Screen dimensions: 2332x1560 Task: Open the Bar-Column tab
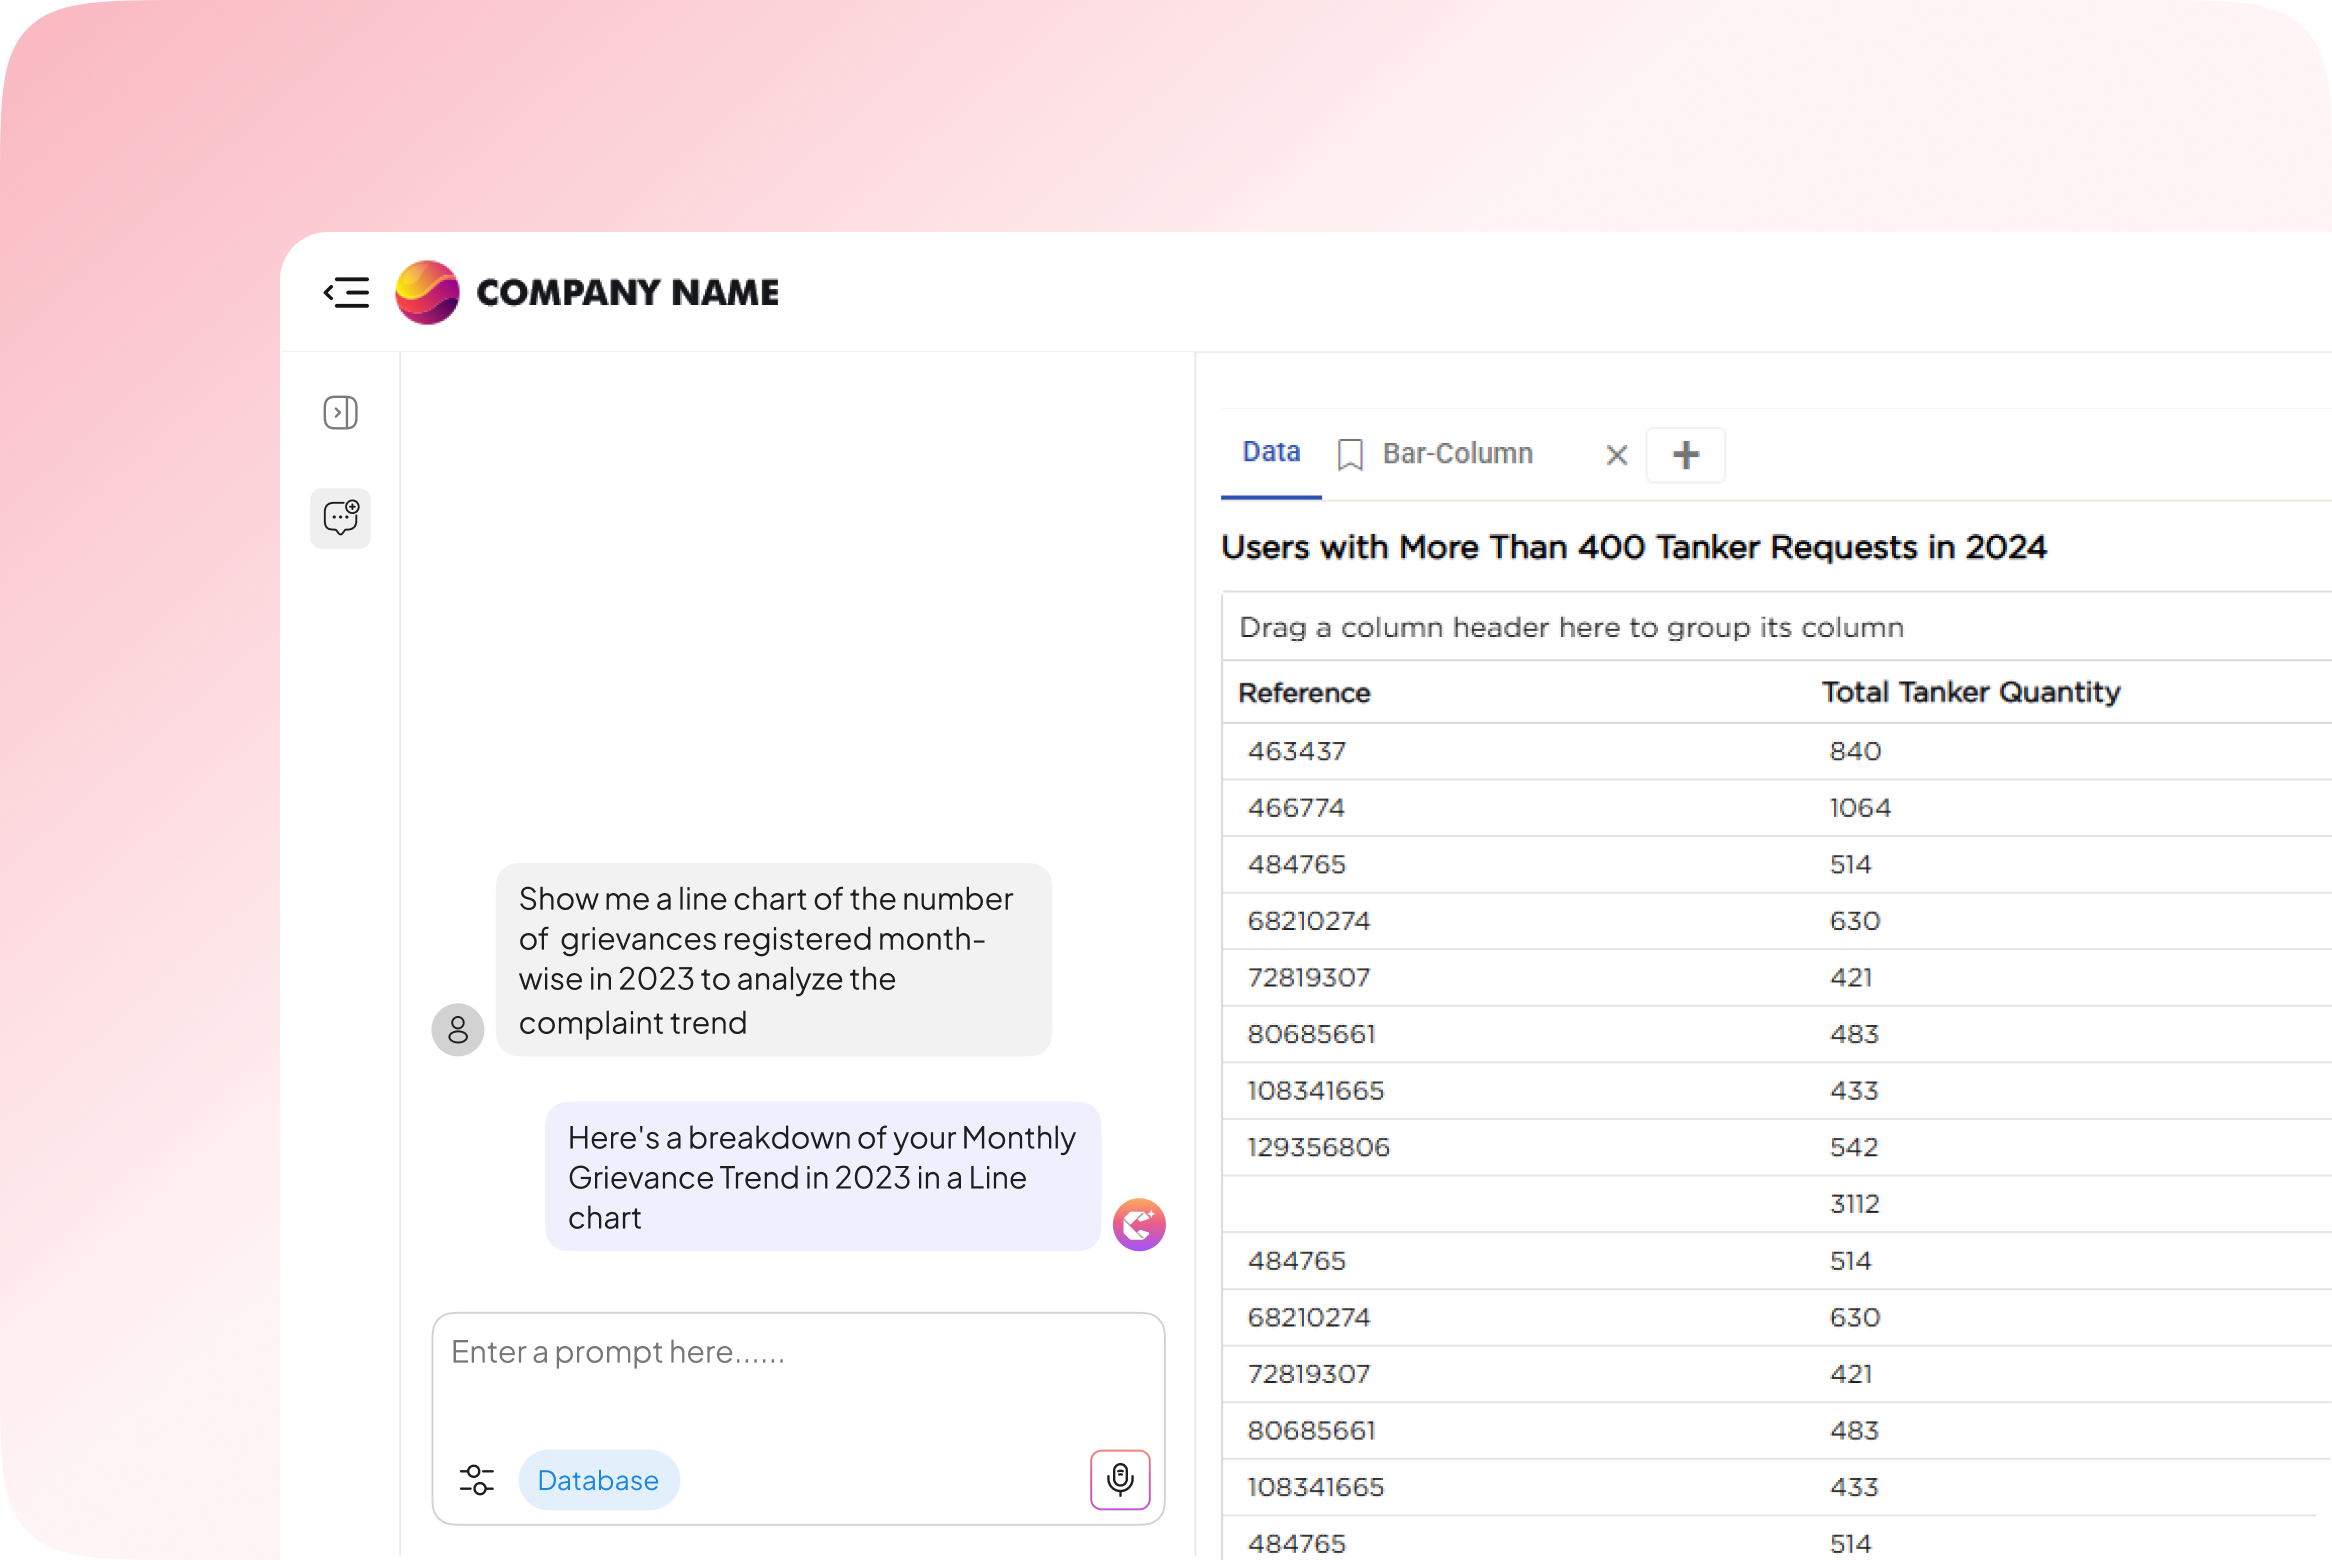(1457, 454)
